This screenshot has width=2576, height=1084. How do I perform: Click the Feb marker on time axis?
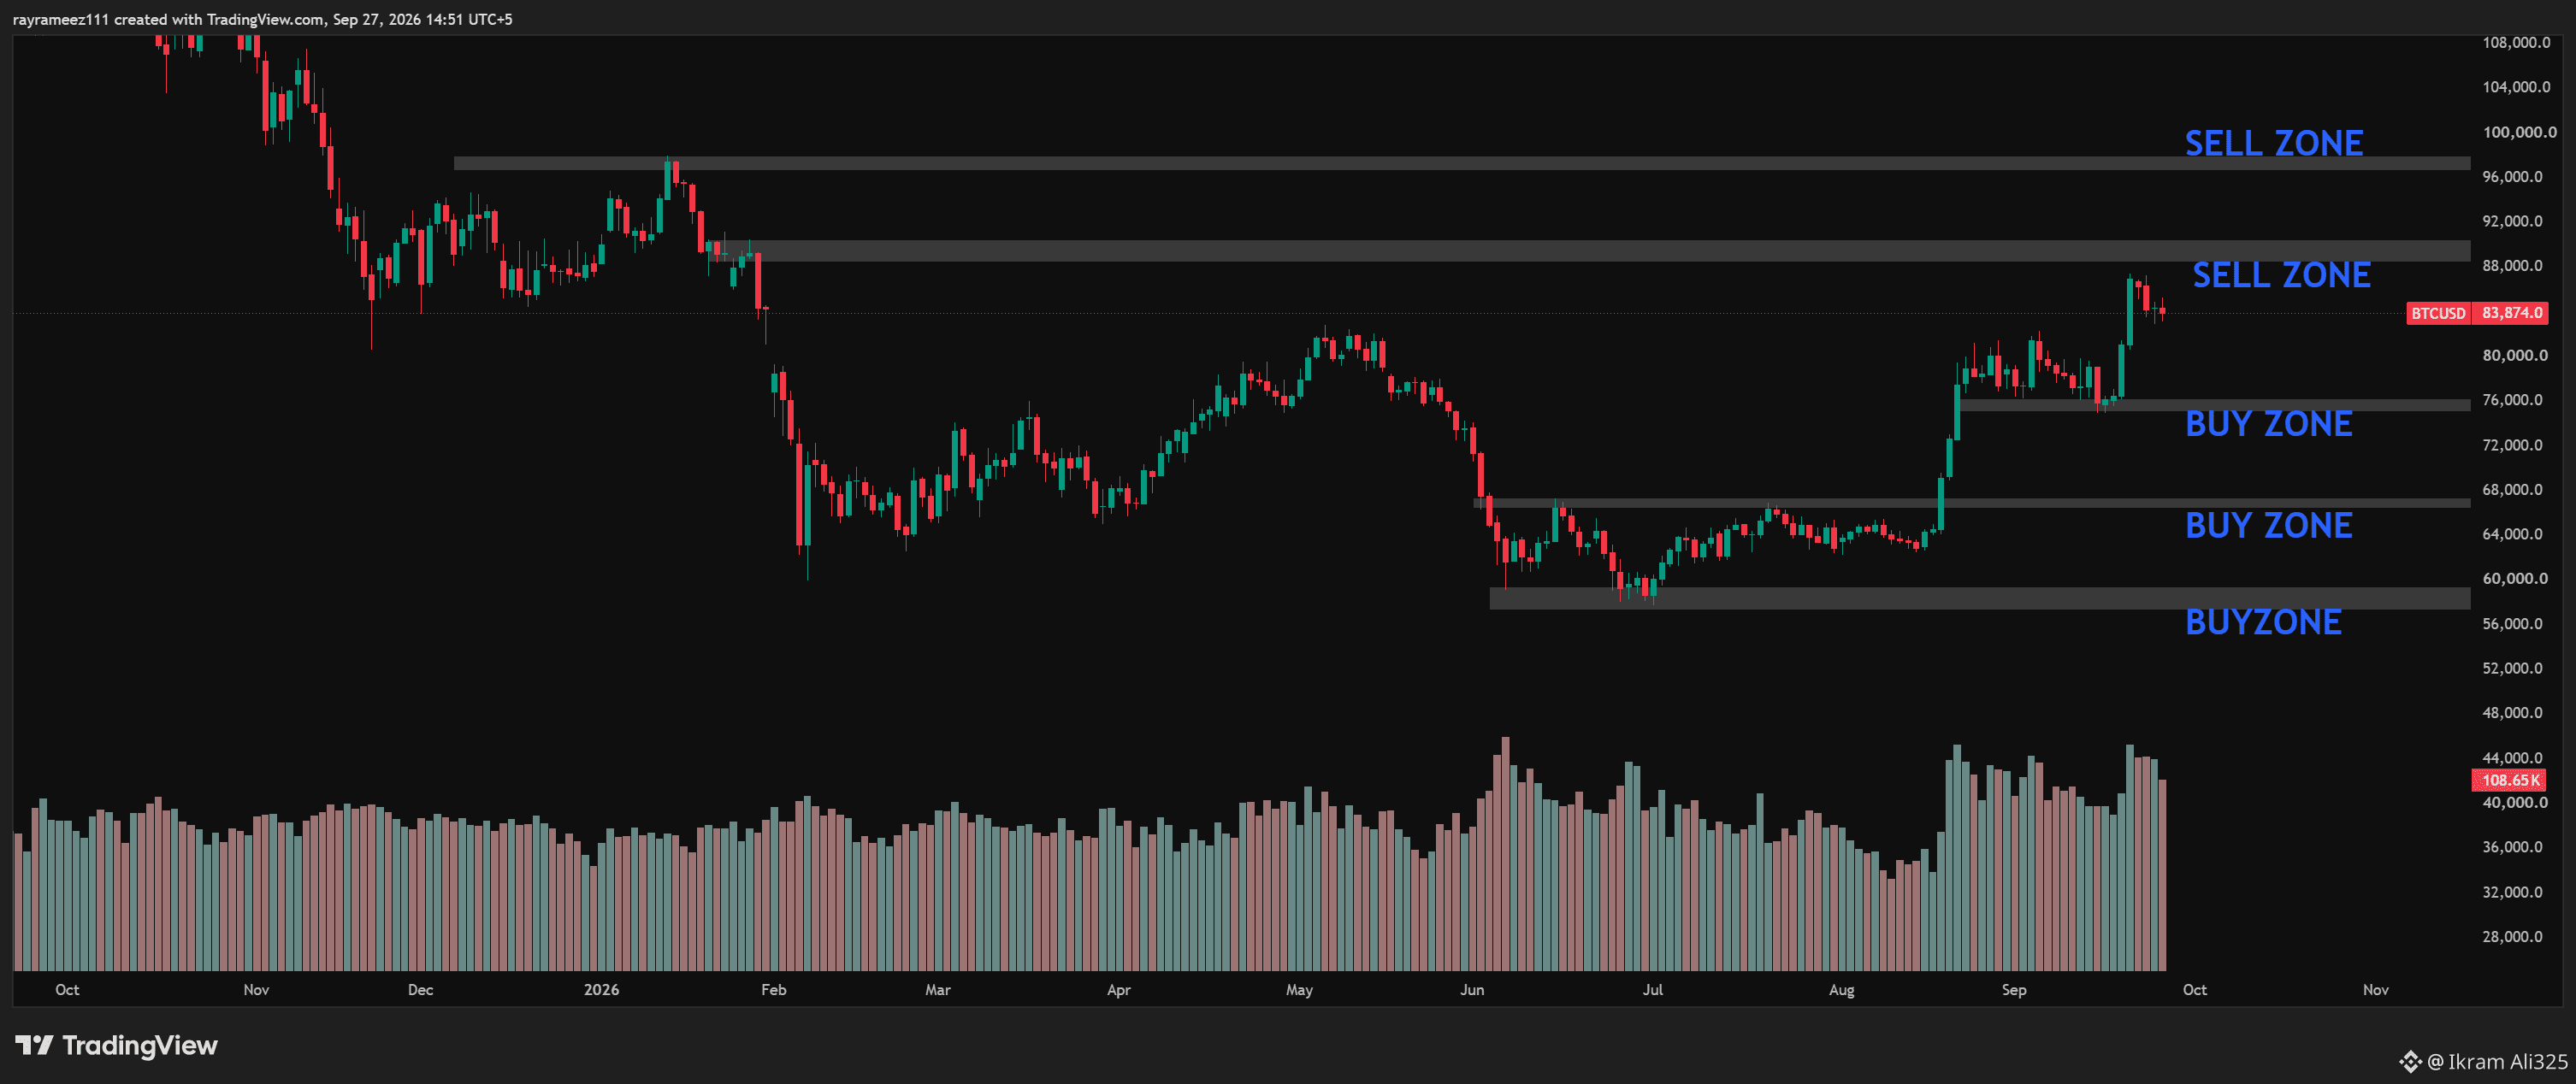click(x=774, y=989)
